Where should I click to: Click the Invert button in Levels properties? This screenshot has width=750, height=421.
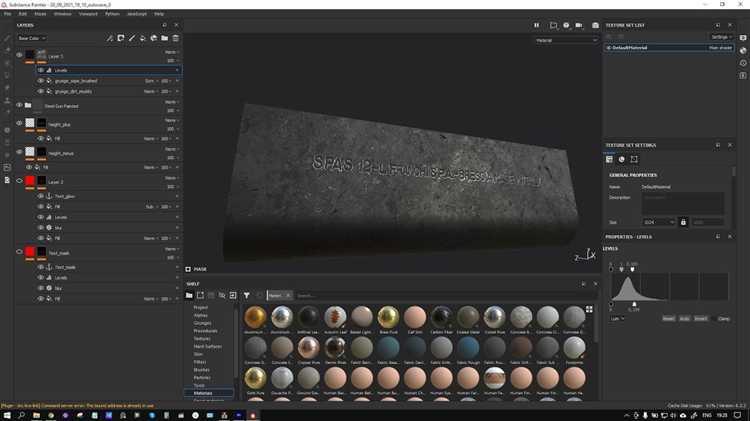tap(701, 318)
